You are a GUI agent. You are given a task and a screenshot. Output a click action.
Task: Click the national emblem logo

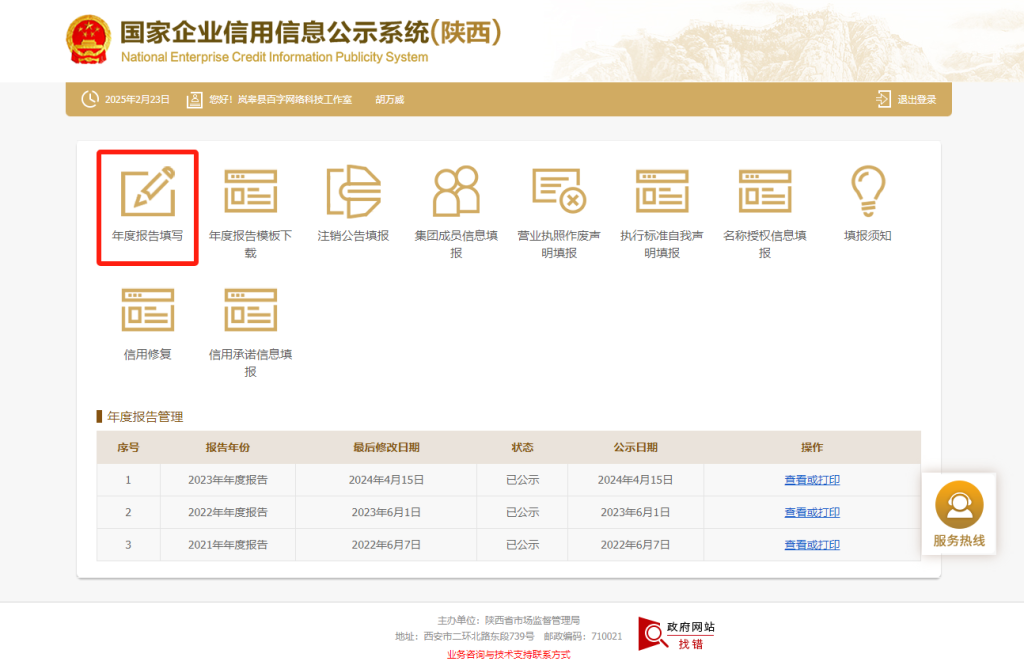point(89,41)
